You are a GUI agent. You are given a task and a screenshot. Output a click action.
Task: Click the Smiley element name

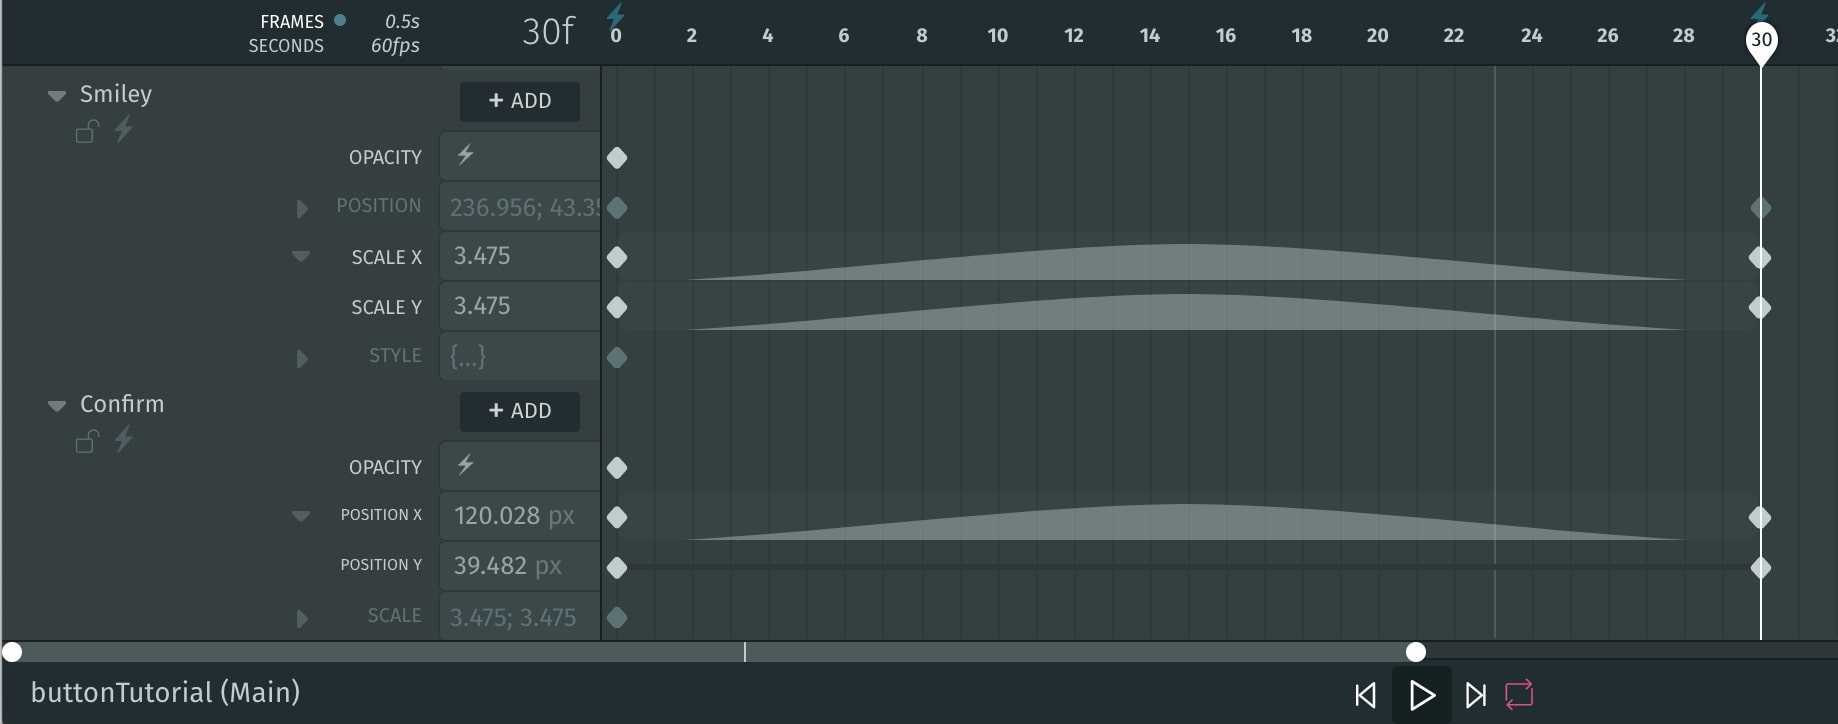point(116,95)
